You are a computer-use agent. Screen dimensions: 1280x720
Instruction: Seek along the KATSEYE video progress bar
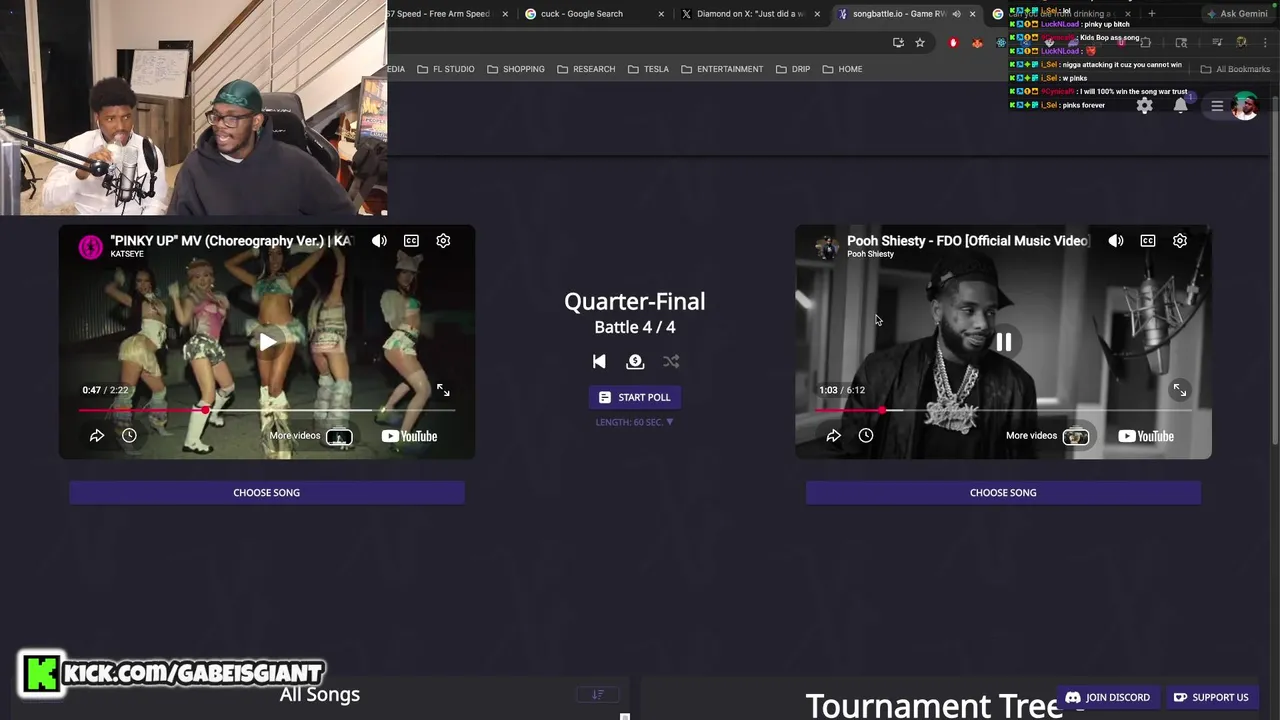pos(267,410)
